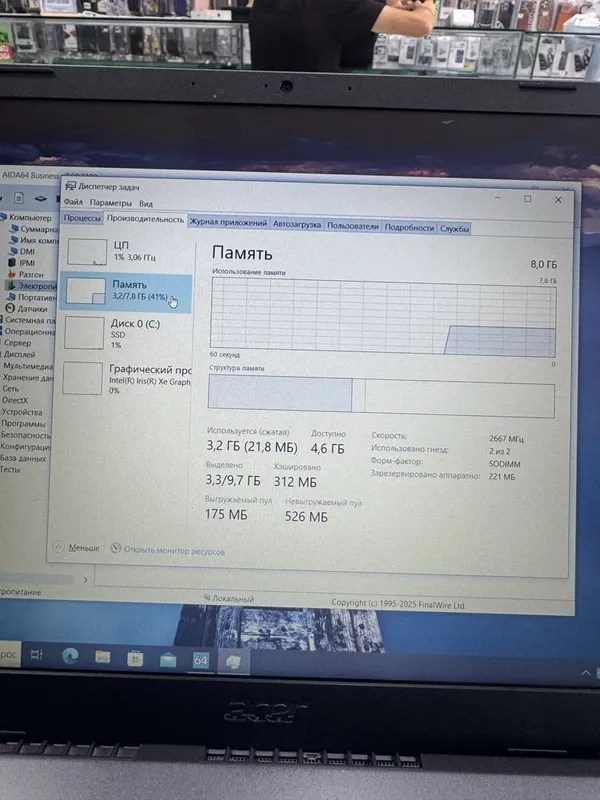Switch to AIDA64 via taskbar icon
Viewport: 600px width, 800px height.
pyautogui.click(x=201, y=661)
